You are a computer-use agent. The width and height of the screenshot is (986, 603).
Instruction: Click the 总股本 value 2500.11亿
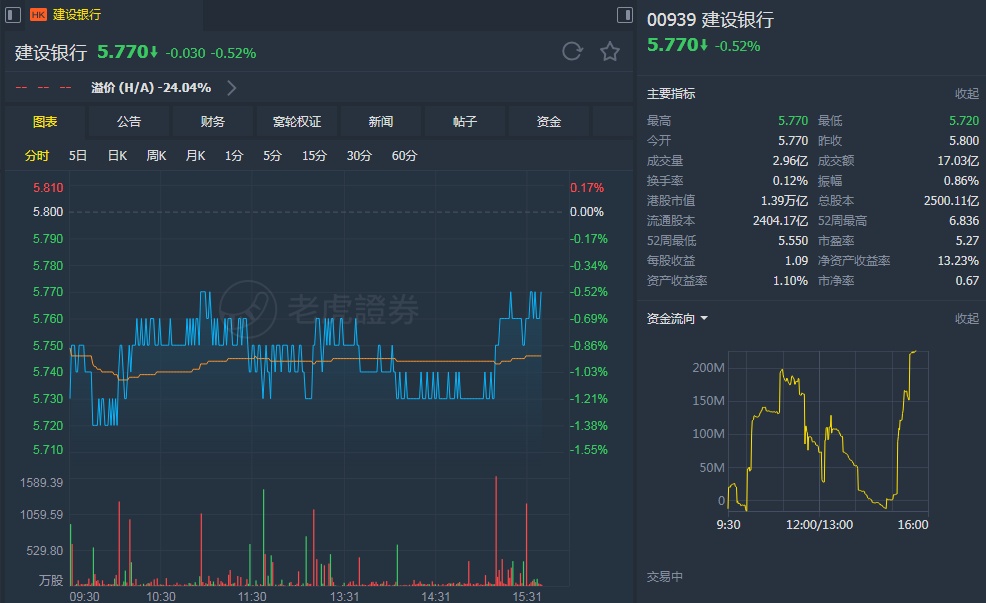pos(951,201)
